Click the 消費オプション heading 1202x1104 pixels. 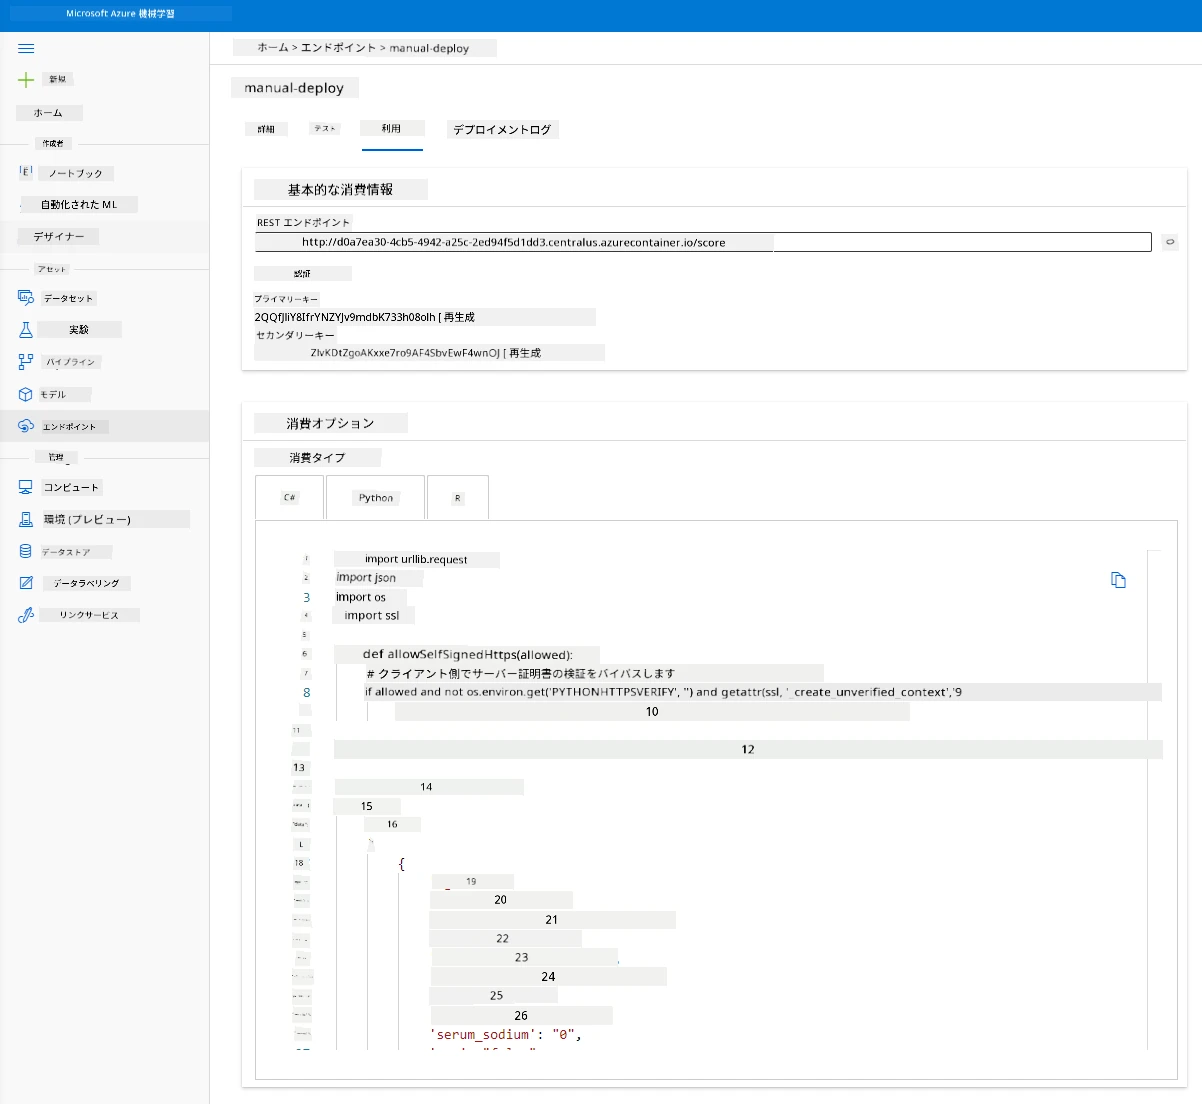[x=330, y=423]
